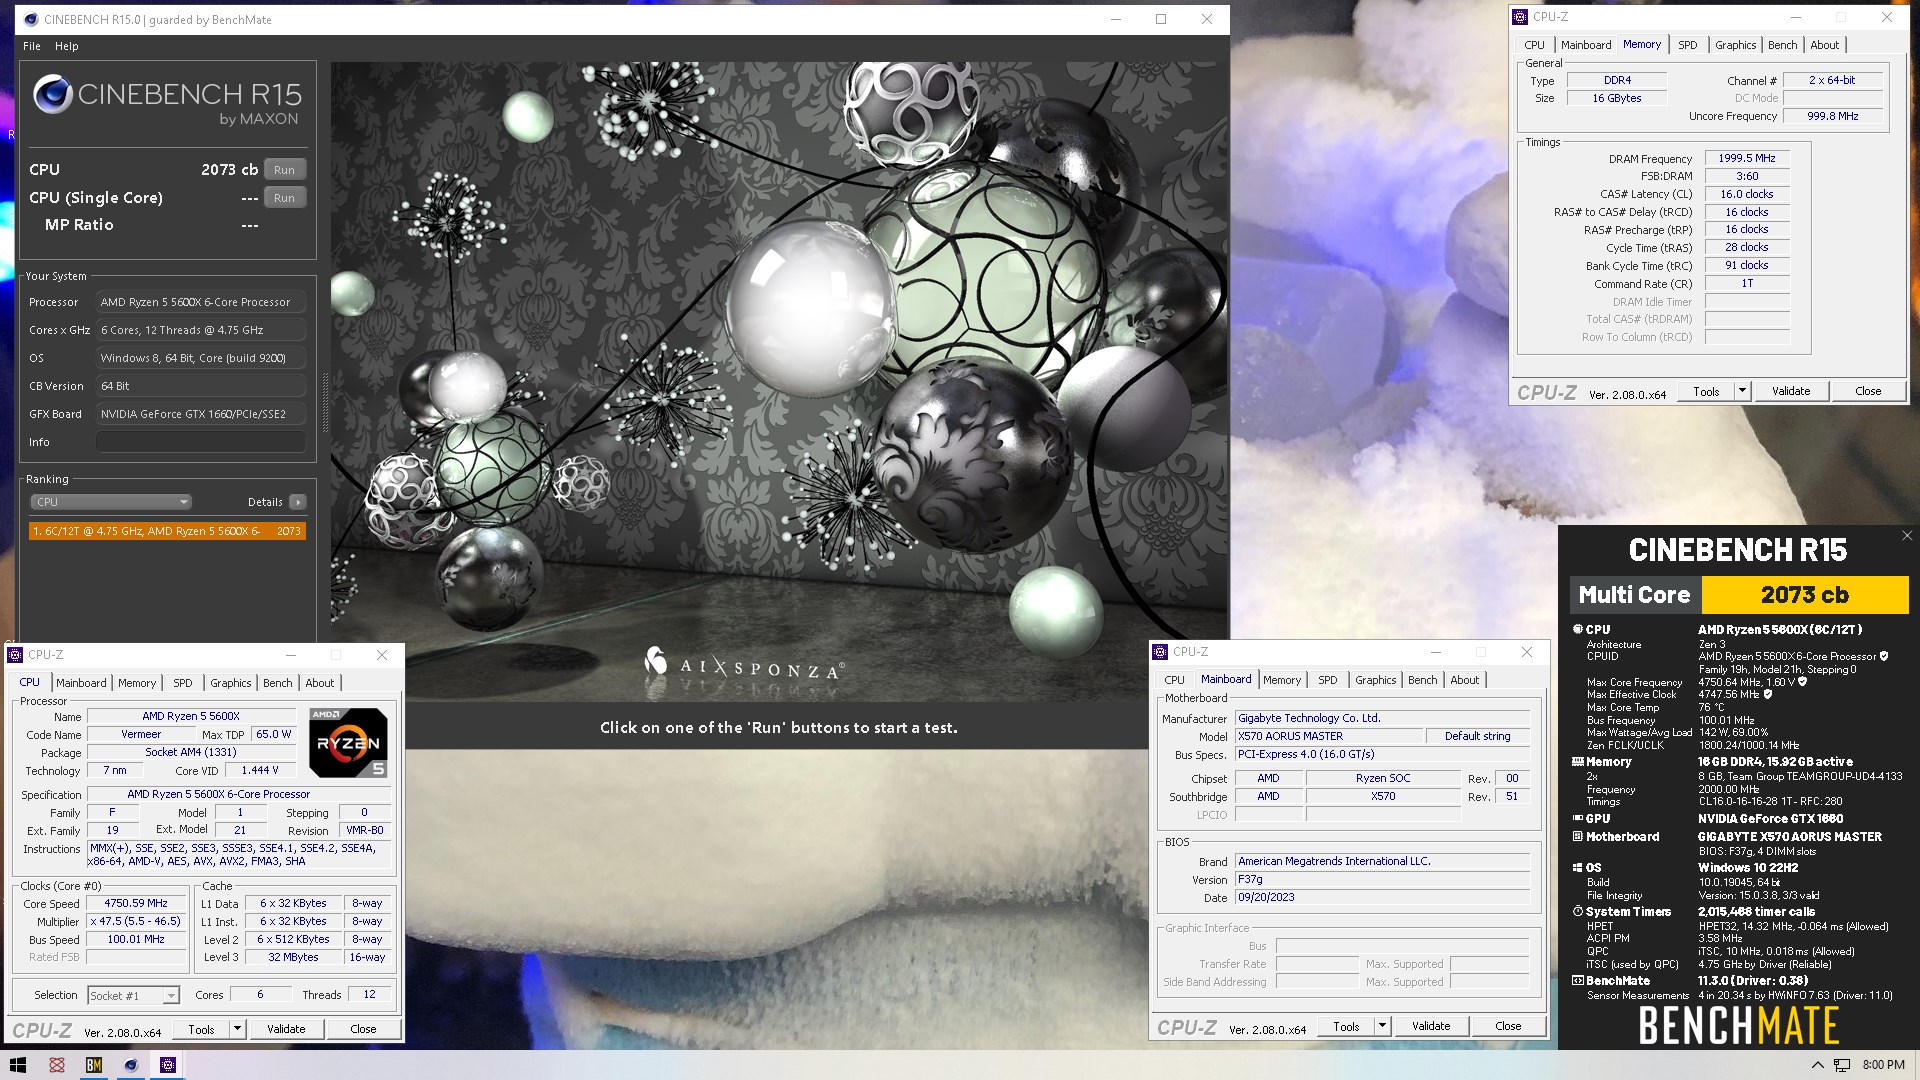Open the Cinebench icon in the taskbar

point(131,1065)
